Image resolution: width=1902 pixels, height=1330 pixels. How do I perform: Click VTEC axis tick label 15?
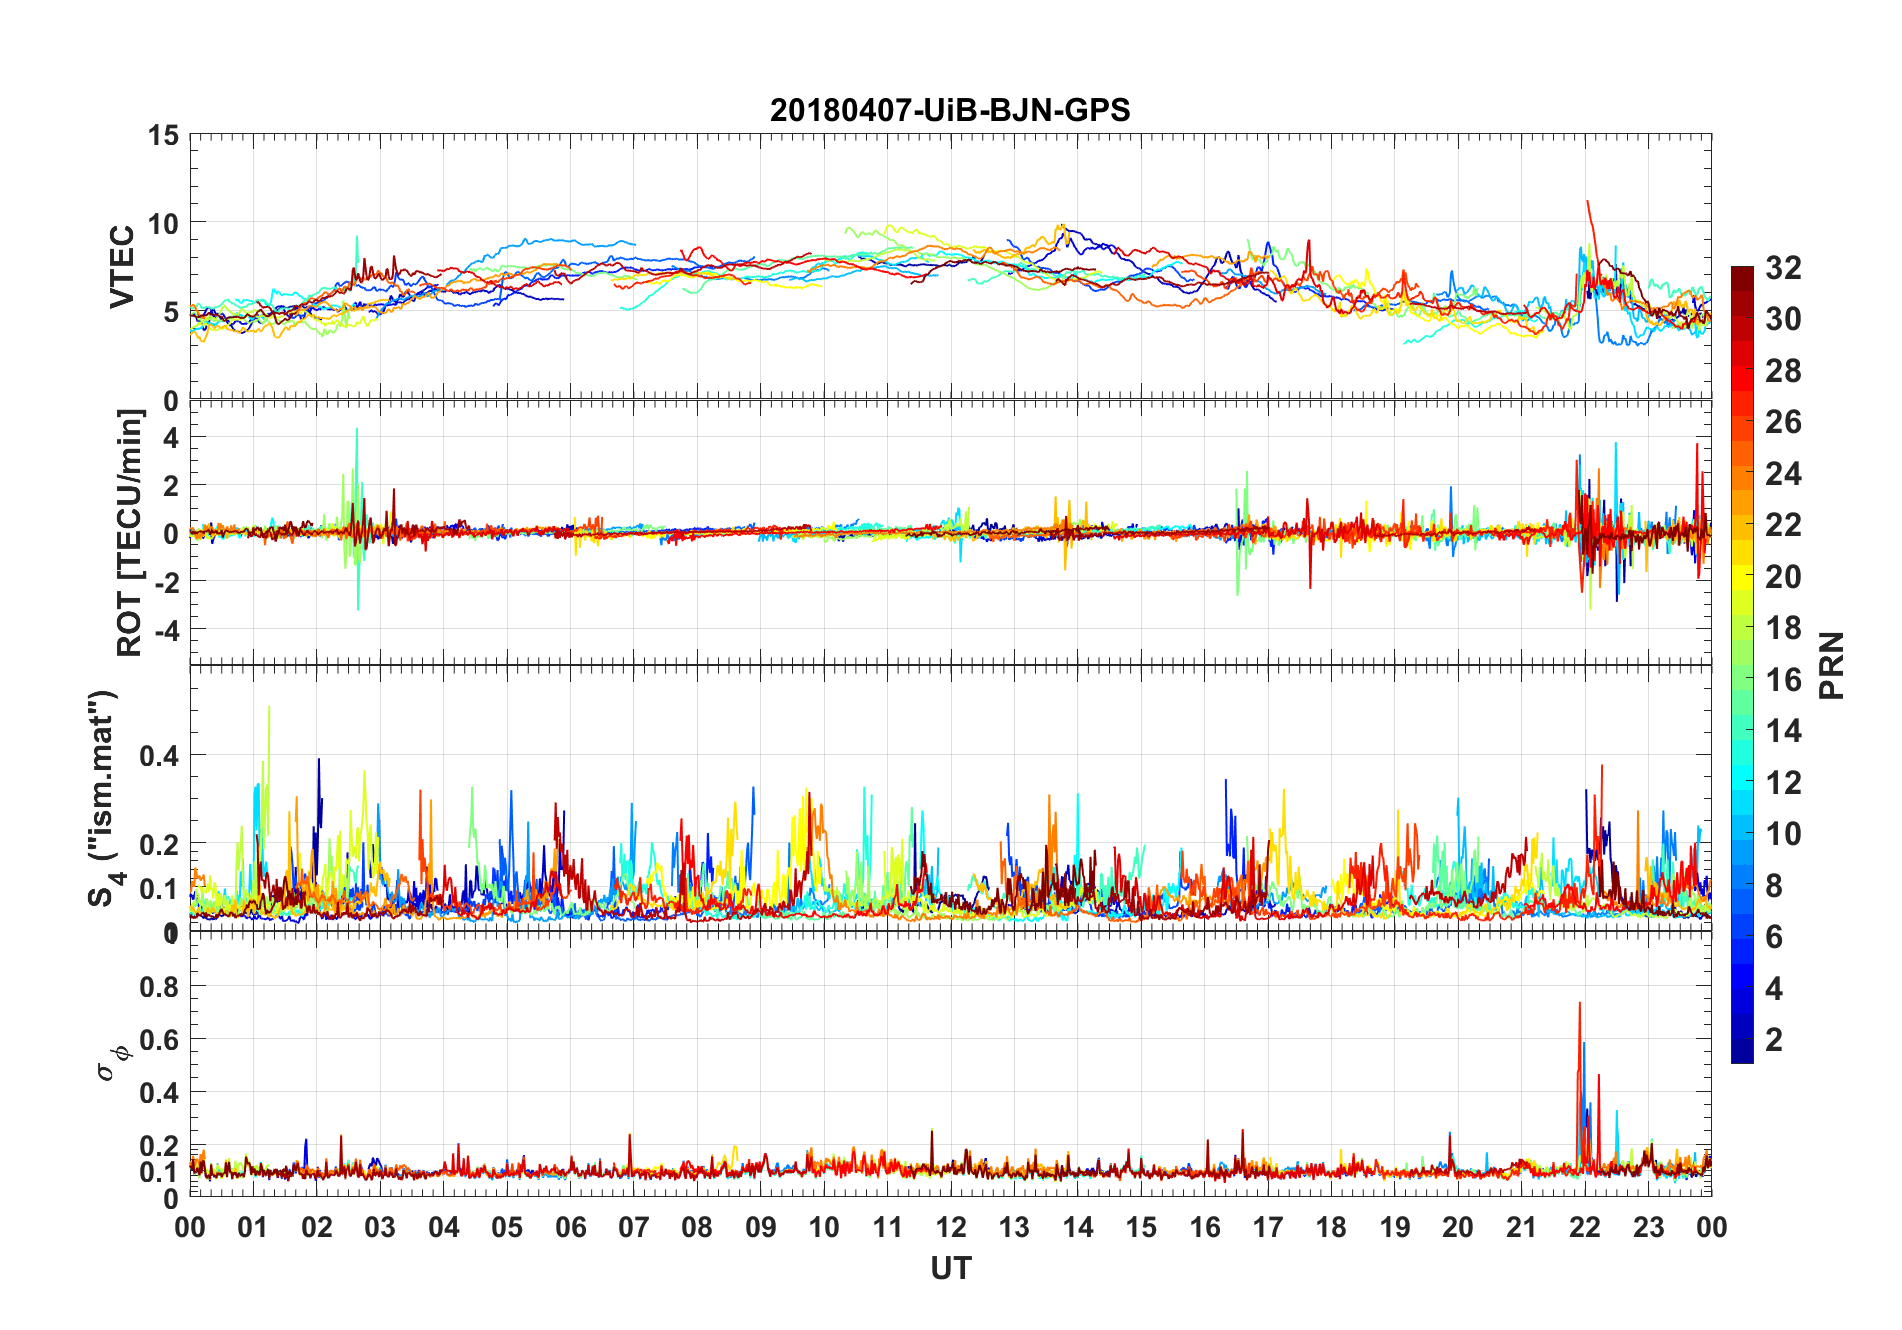click(163, 135)
